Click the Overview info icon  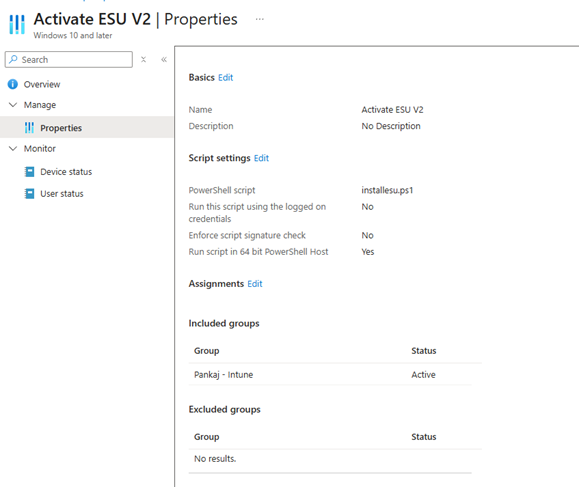13,84
